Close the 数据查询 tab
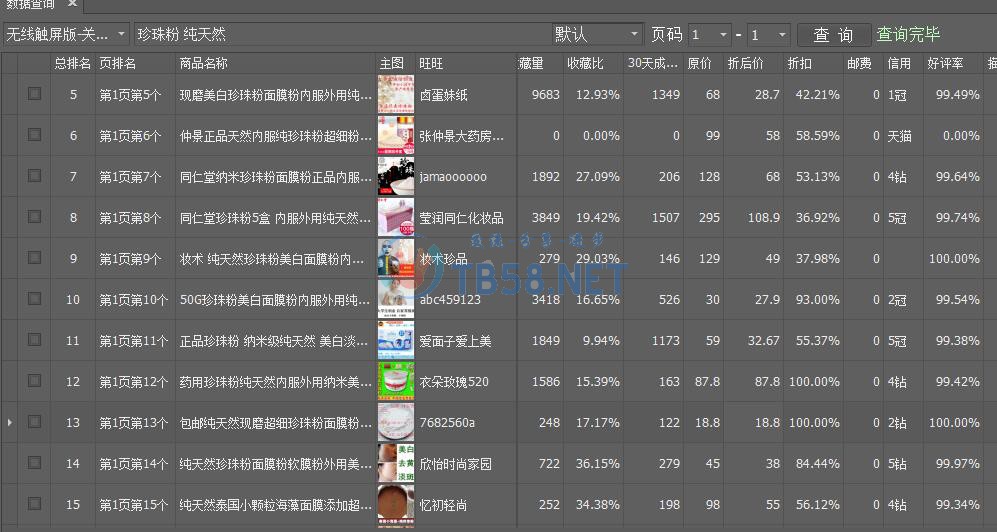This screenshot has width=997, height=532. [72, 5]
